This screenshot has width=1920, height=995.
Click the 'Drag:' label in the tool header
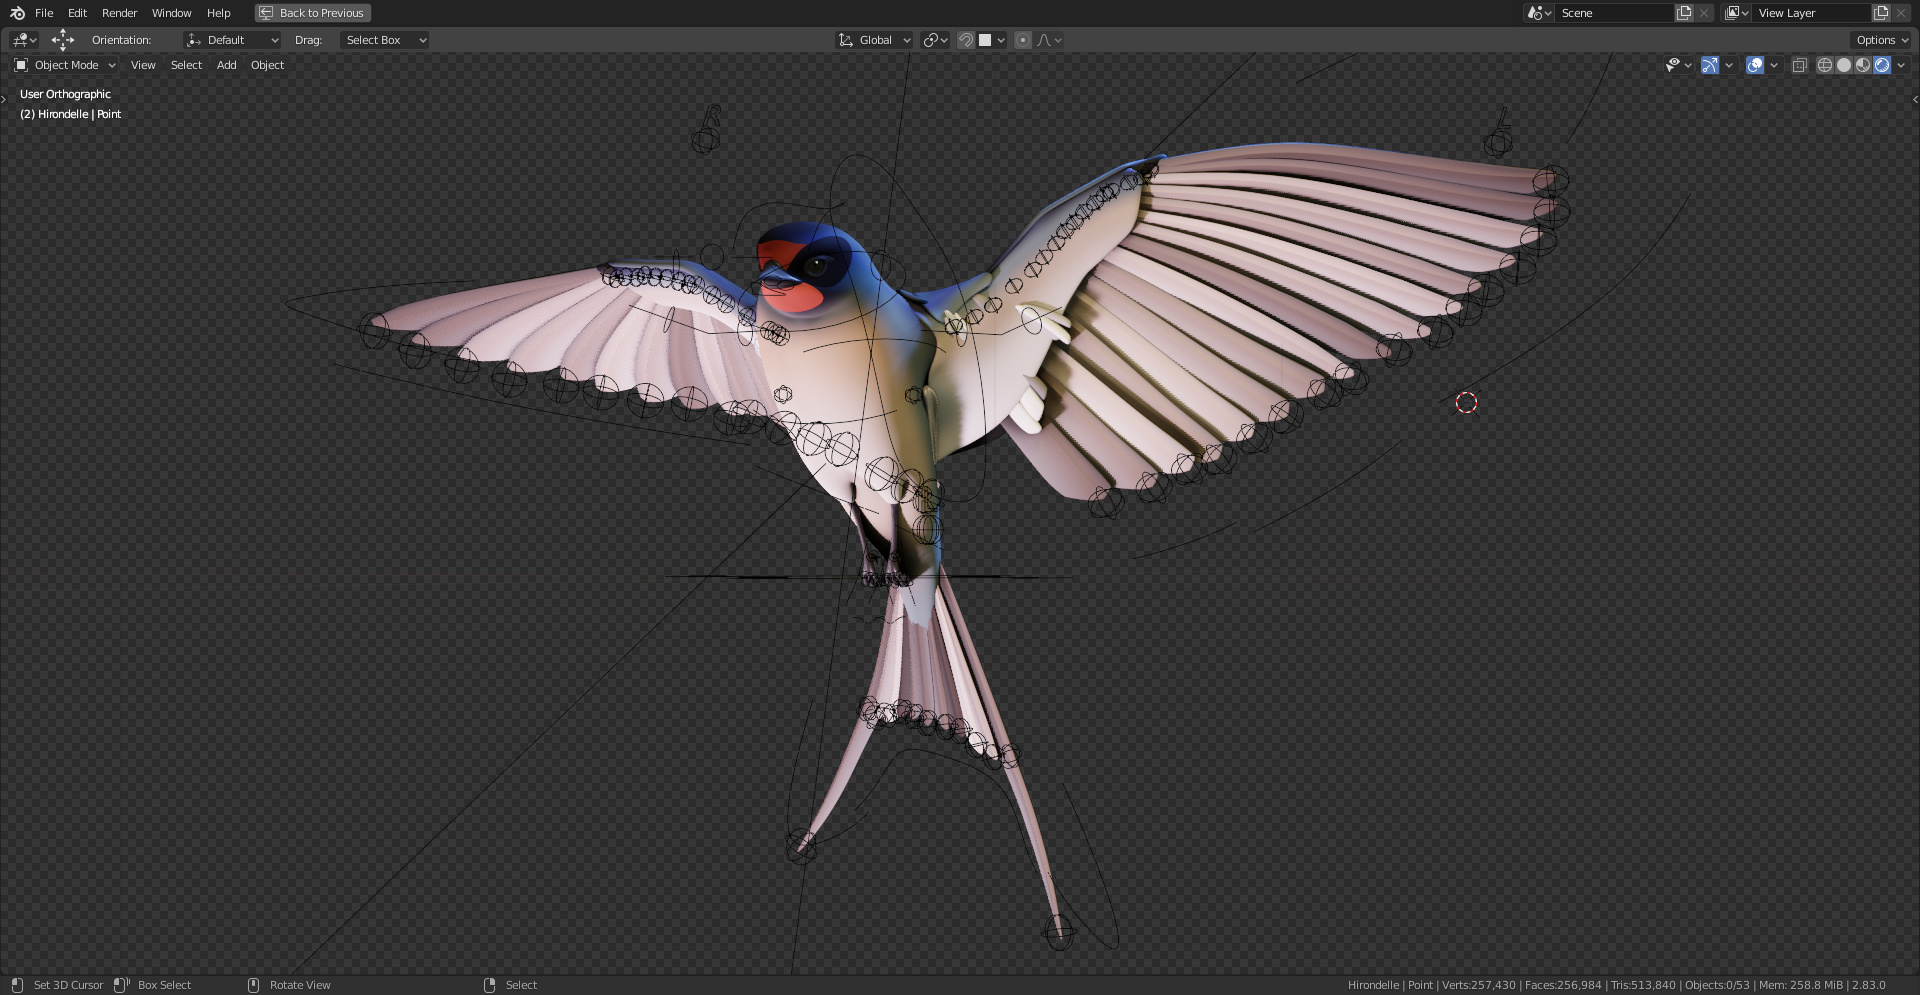308,40
